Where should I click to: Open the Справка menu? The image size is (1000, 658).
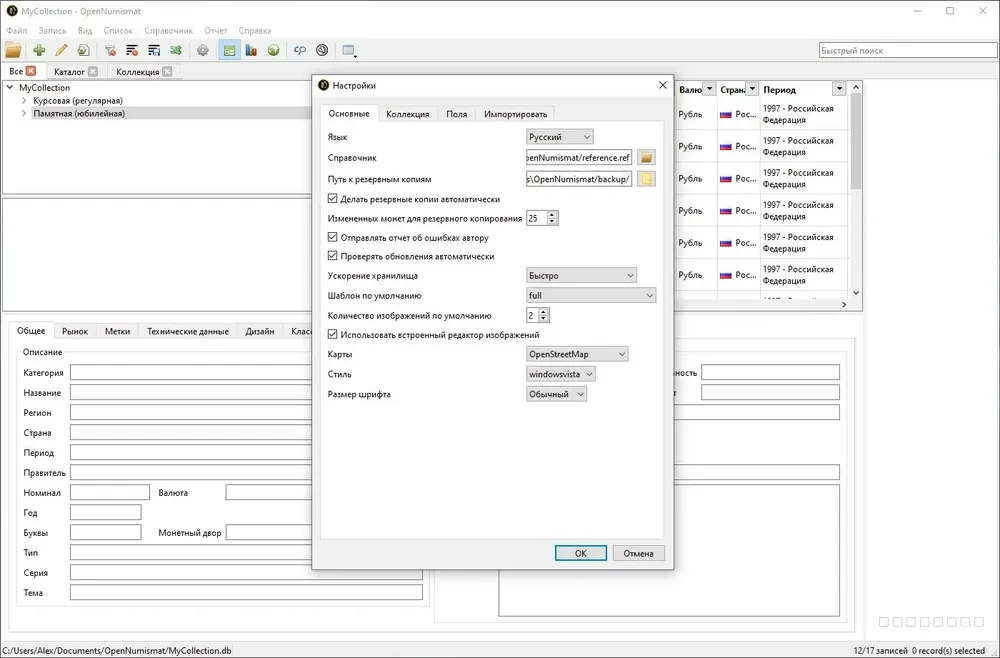(254, 31)
